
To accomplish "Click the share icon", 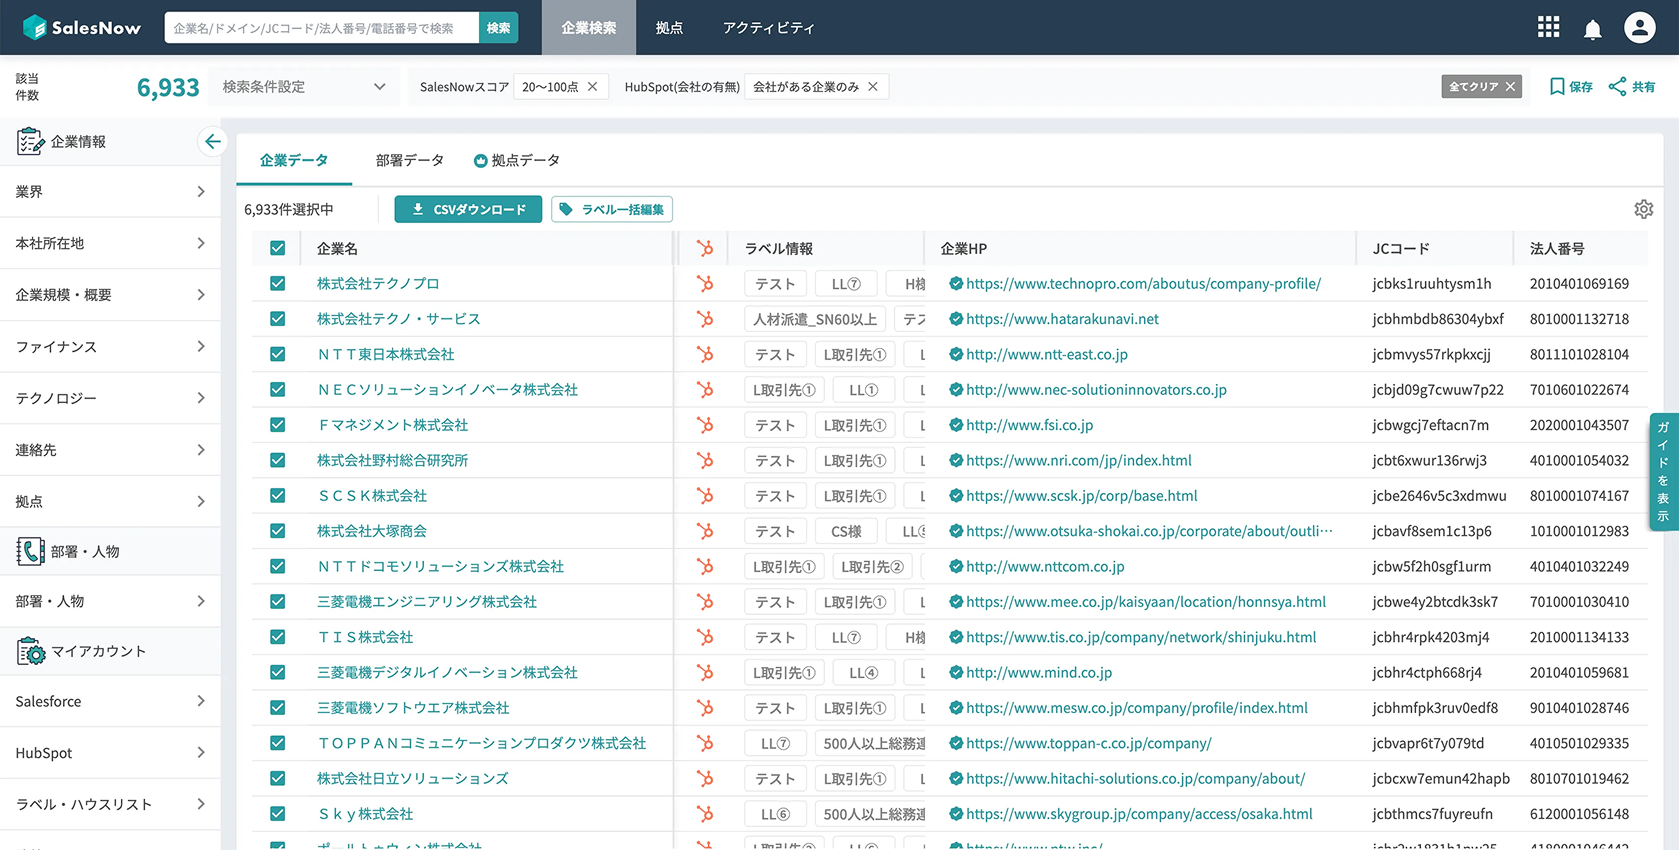I will coord(1617,87).
